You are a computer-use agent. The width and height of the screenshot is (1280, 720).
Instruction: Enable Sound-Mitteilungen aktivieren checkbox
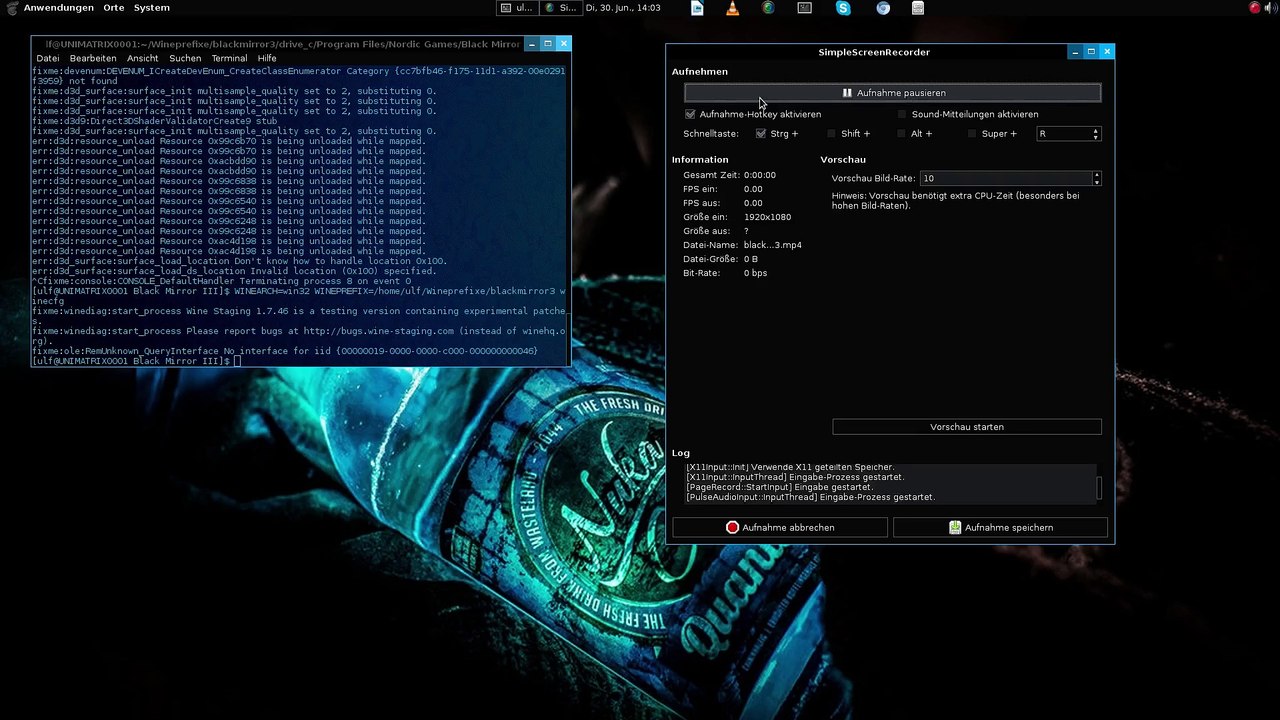click(902, 114)
